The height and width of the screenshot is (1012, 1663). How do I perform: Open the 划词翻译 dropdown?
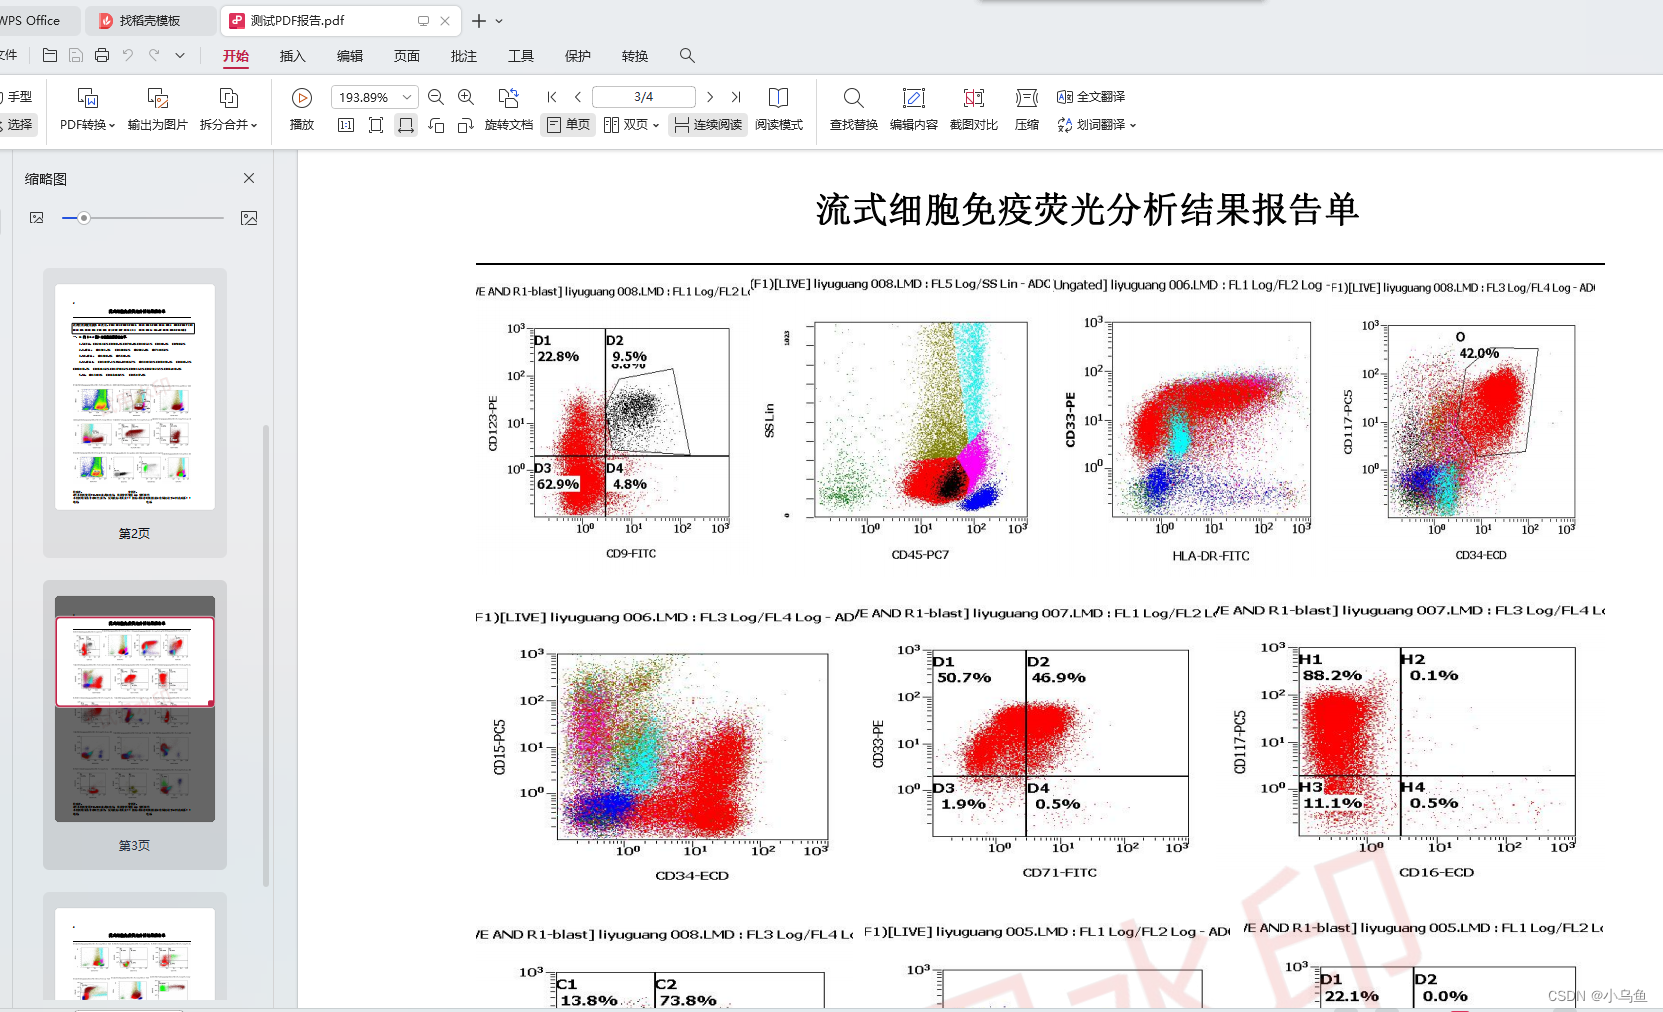pyautogui.click(x=1097, y=125)
